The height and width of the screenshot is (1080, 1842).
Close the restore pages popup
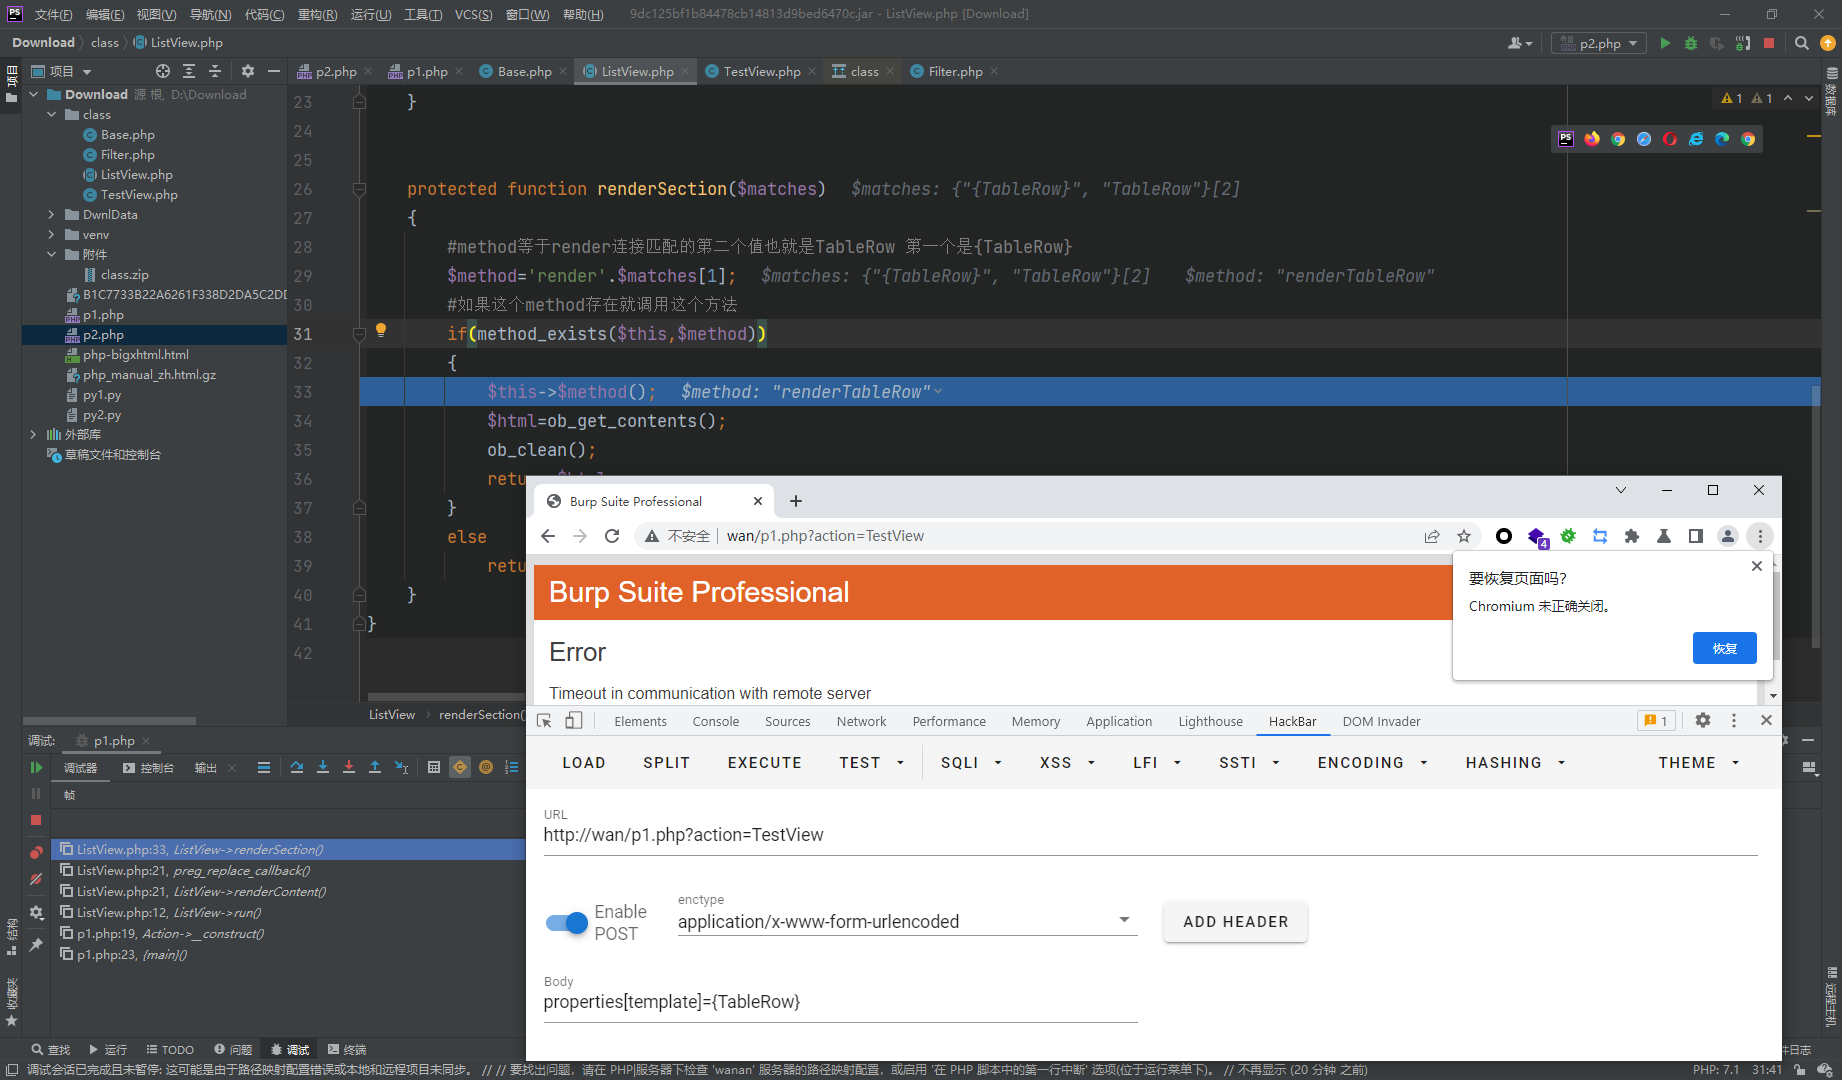(x=1757, y=566)
